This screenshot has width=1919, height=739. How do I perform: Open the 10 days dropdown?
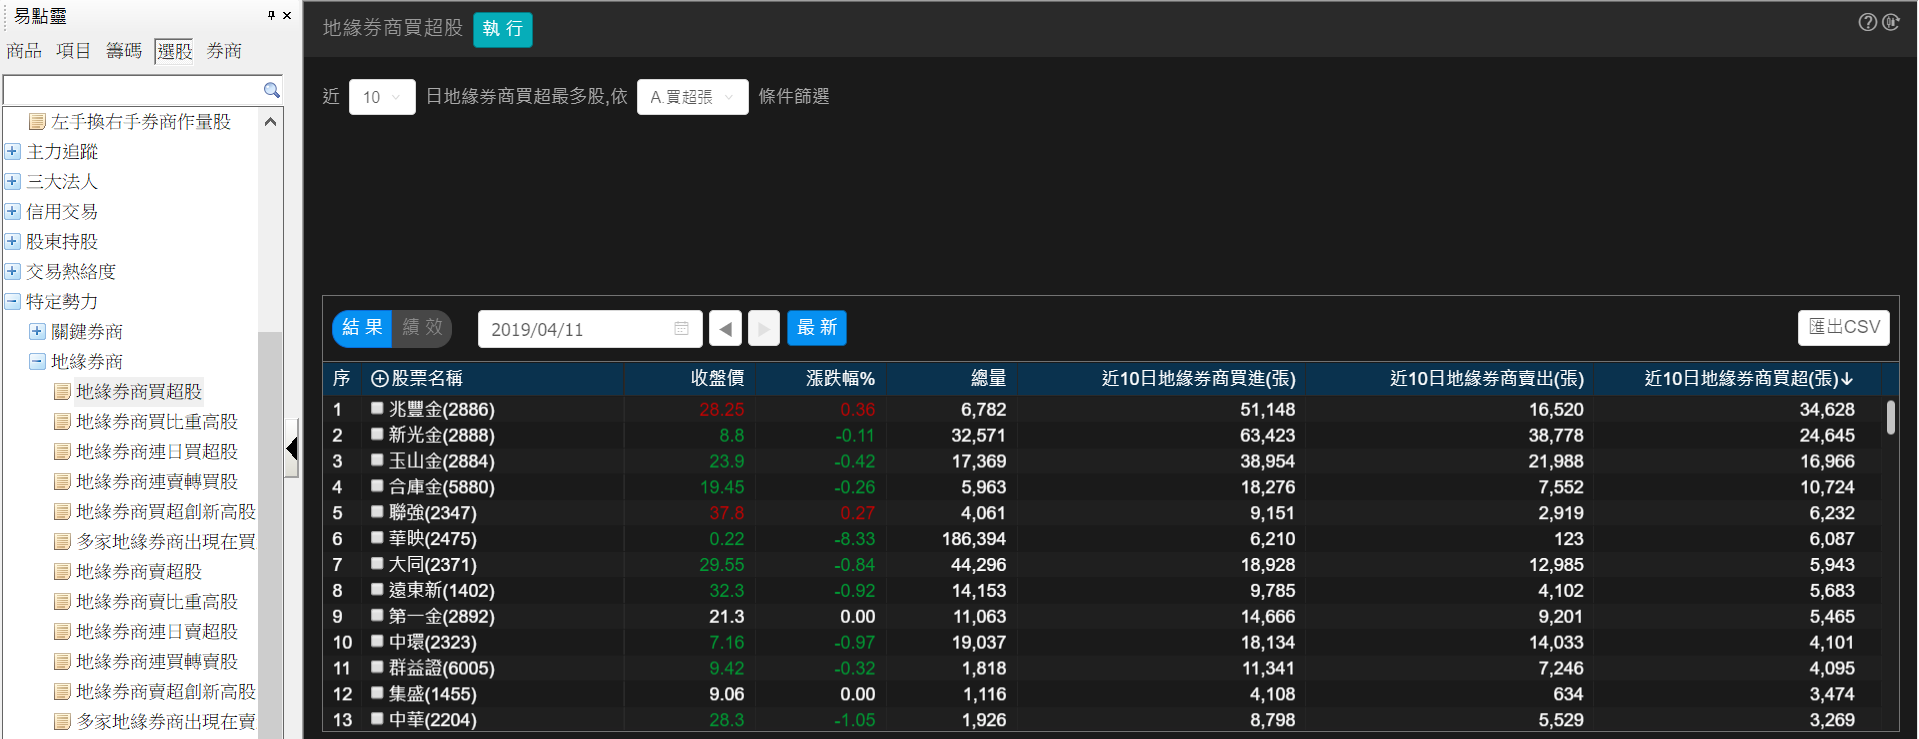tap(382, 97)
